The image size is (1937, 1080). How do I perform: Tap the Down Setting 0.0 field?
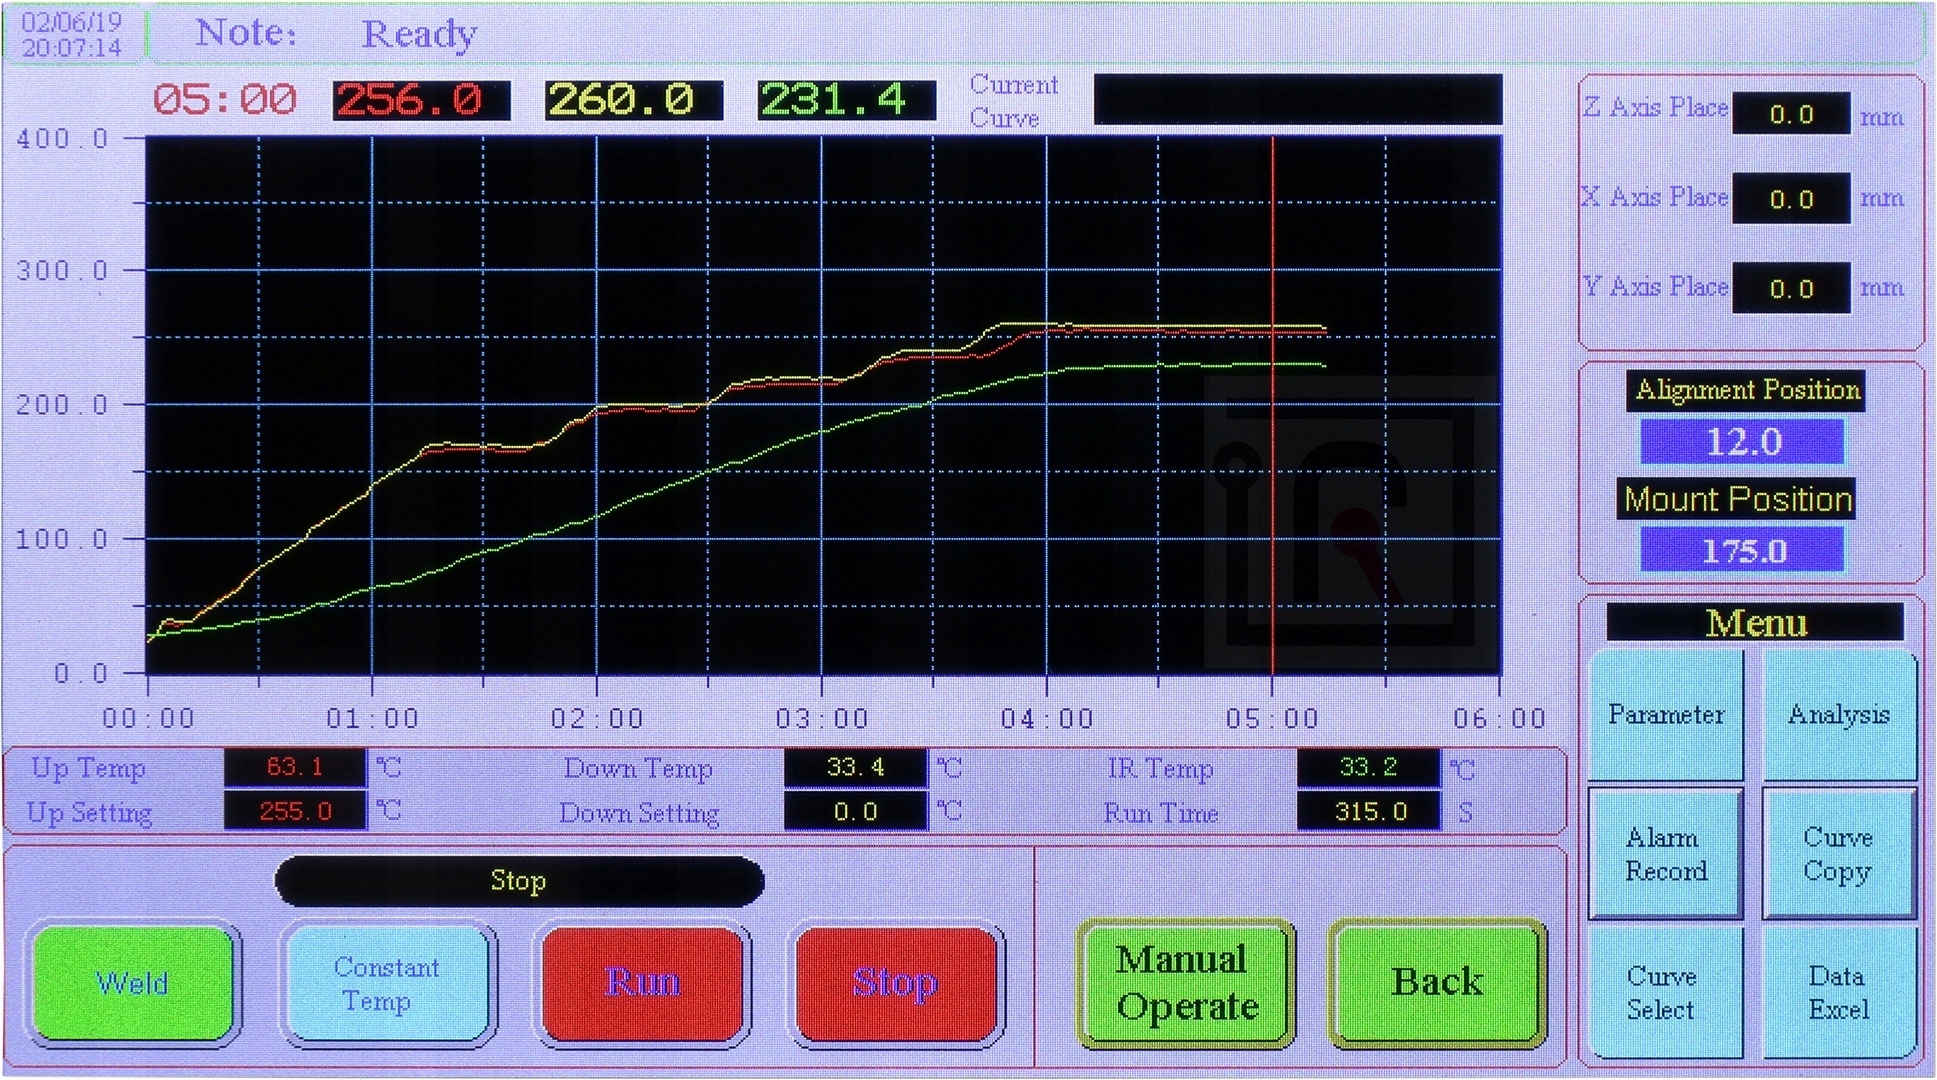click(x=855, y=812)
